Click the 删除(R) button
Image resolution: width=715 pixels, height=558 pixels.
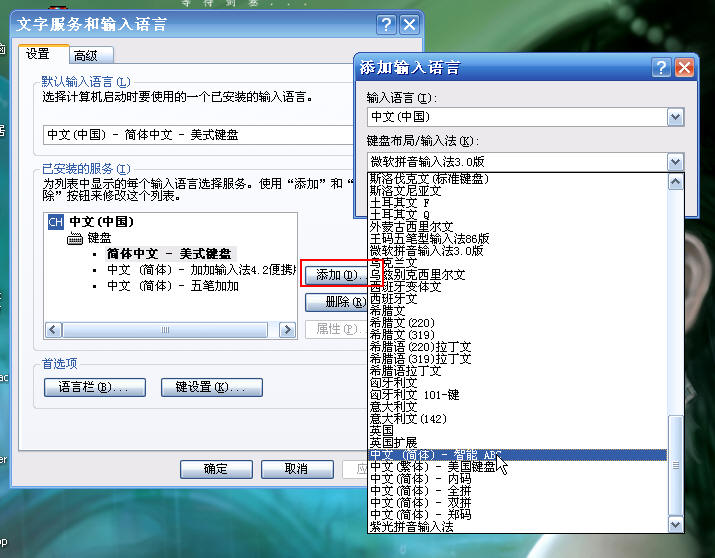coord(337,302)
